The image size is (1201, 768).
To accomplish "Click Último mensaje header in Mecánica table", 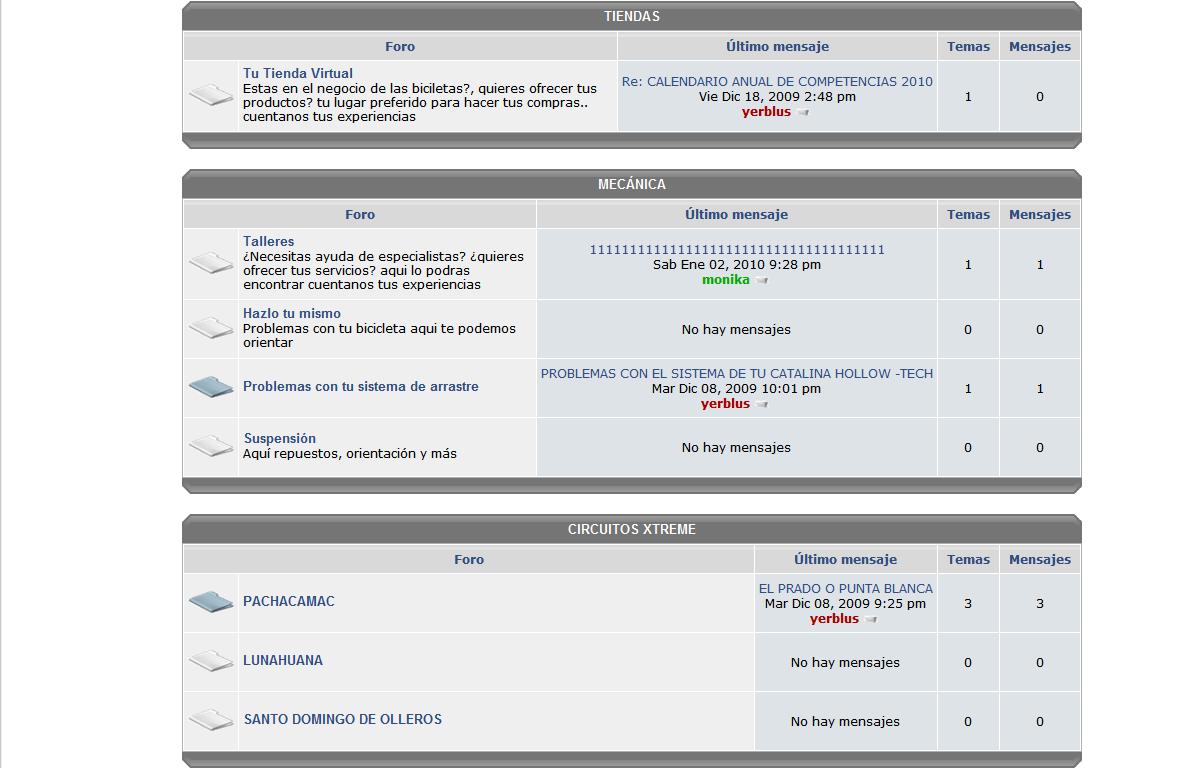I will click(737, 214).
